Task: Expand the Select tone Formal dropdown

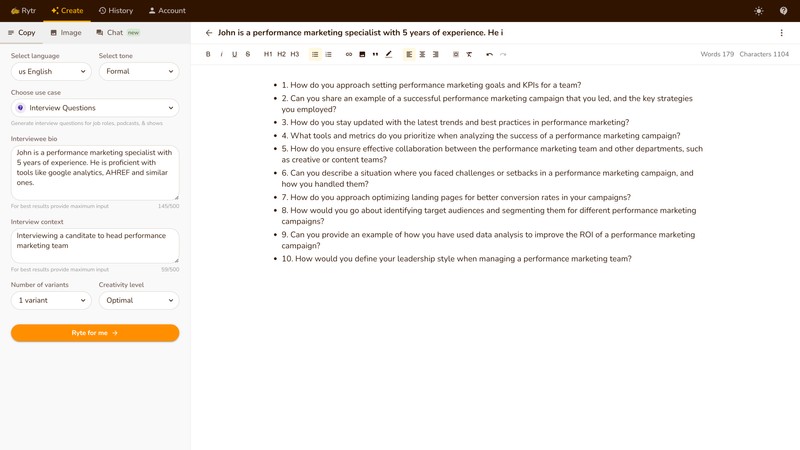Action: tap(139, 72)
